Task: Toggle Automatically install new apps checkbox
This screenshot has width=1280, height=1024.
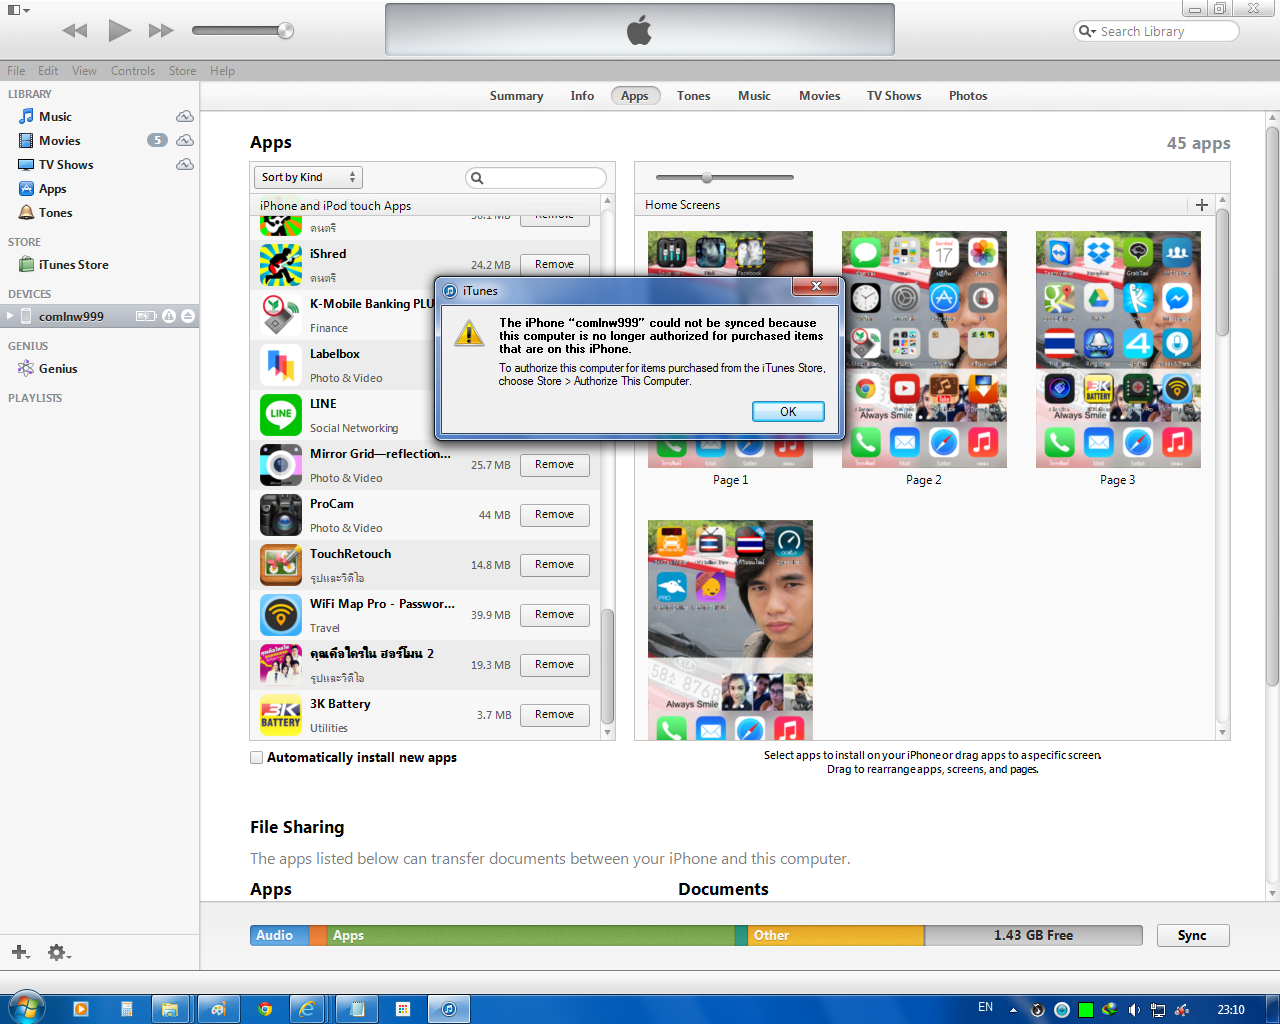Action: point(257,757)
